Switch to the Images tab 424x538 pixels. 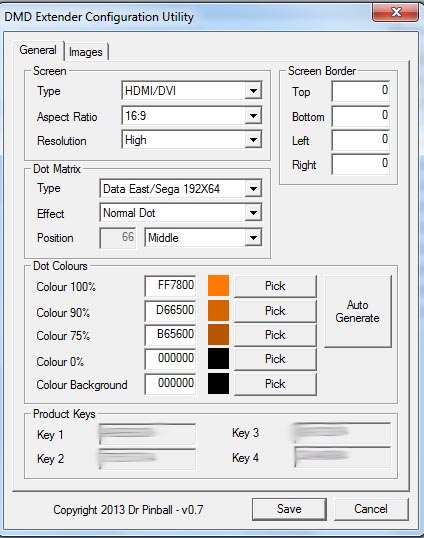pyautogui.click(x=86, y=52)
